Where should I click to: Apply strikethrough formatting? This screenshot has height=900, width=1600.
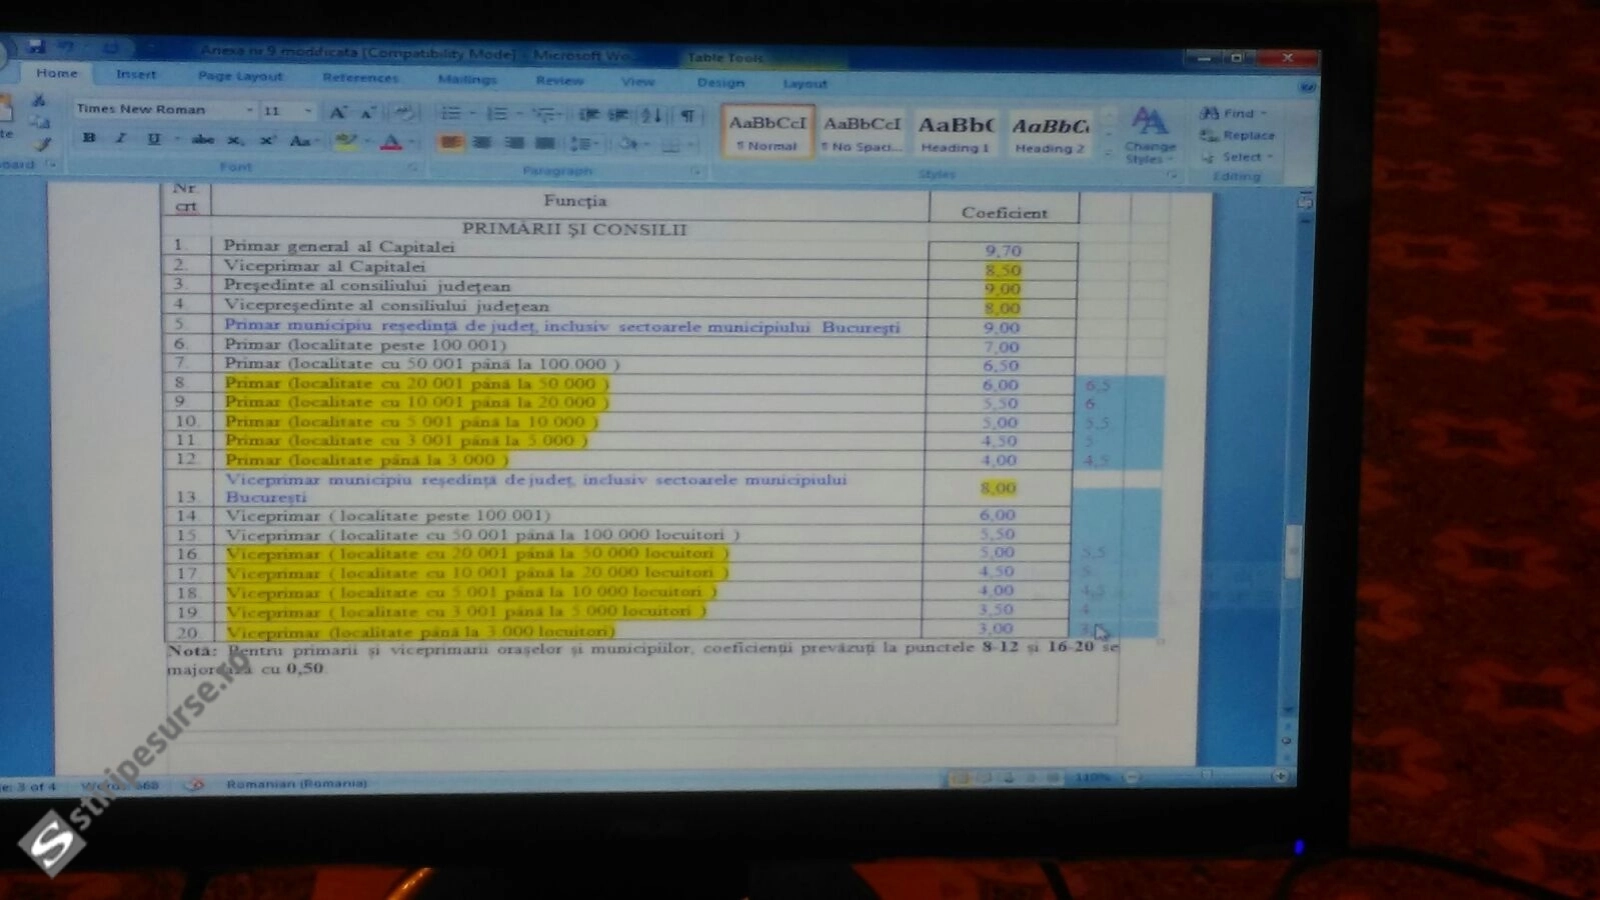tap(203, 139)
